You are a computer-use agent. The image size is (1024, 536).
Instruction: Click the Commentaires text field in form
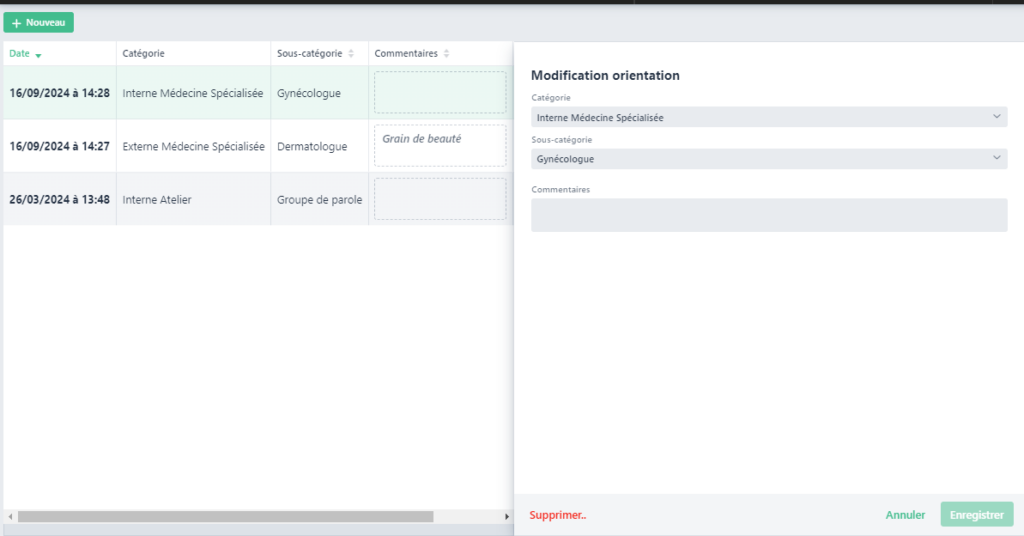[768, 215]
